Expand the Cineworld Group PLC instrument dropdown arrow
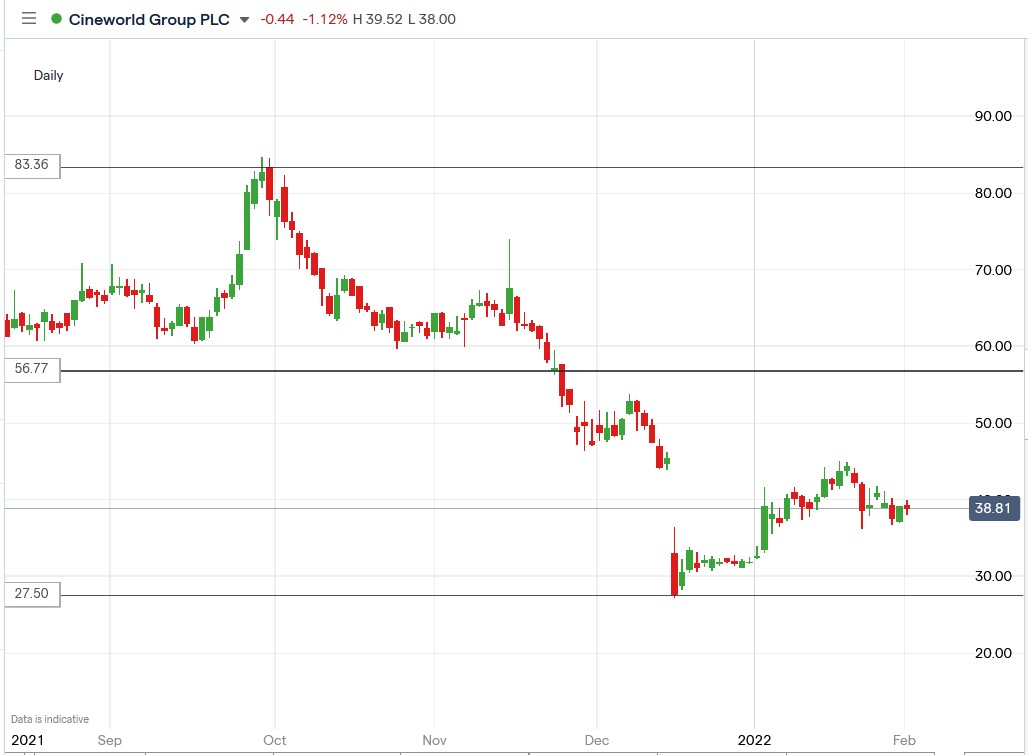The width and height of the screenshot is (1028, 755). coord(245,20)
